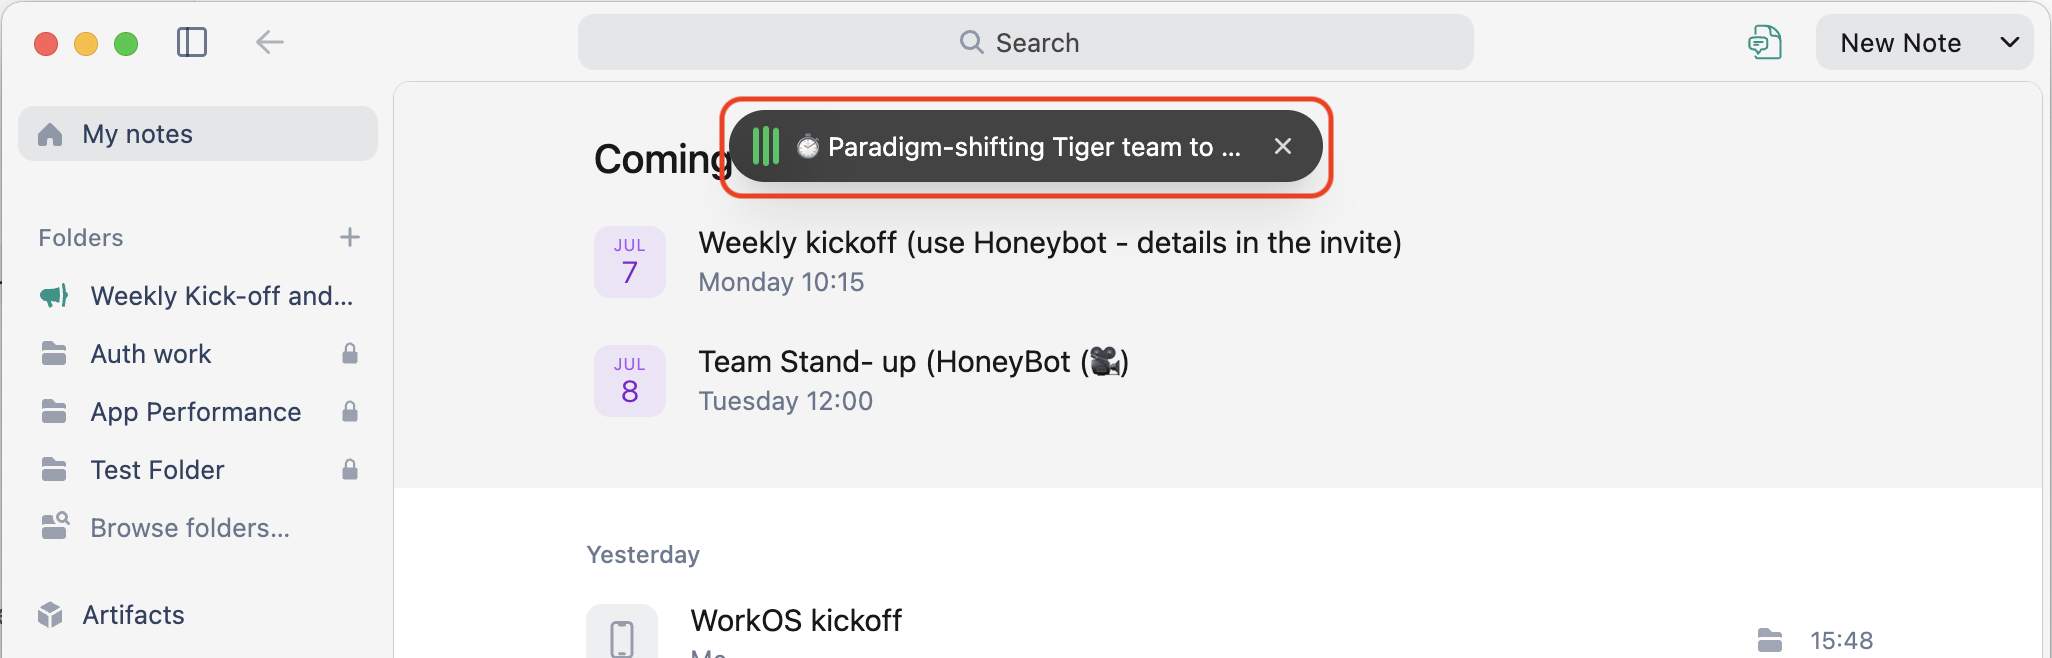Image resolution: width=2052 pixels, height=658 pixels.
Task: Focus the Search field
Action: pos(1025,42)
